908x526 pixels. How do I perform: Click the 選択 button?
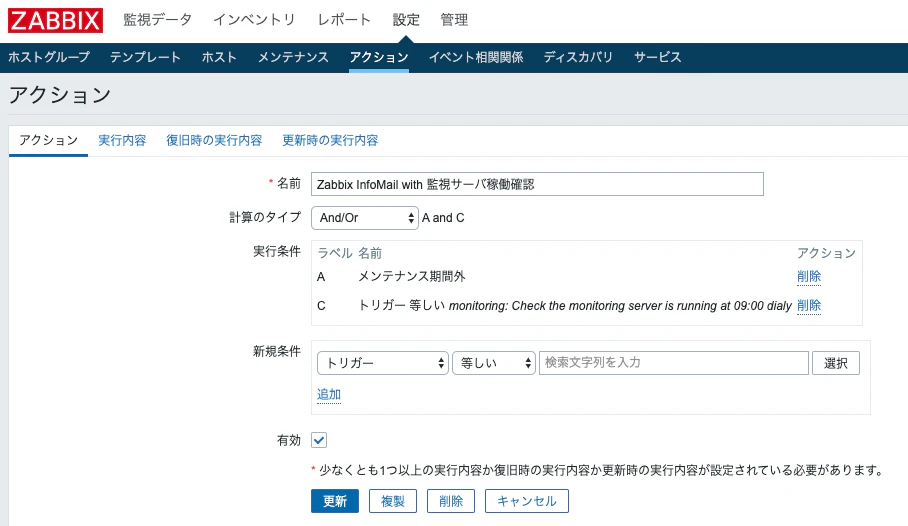[836, 363]
